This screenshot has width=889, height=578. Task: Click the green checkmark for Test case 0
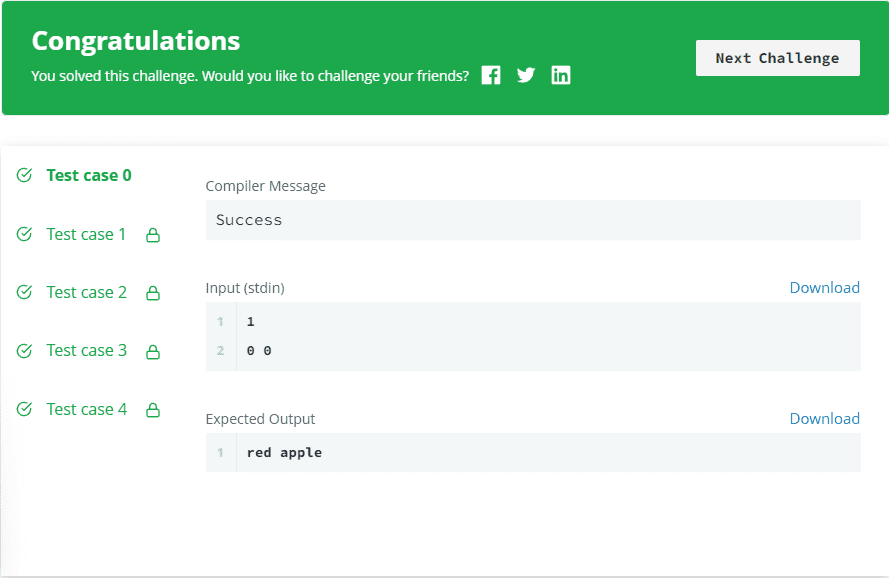coord(25,176)
